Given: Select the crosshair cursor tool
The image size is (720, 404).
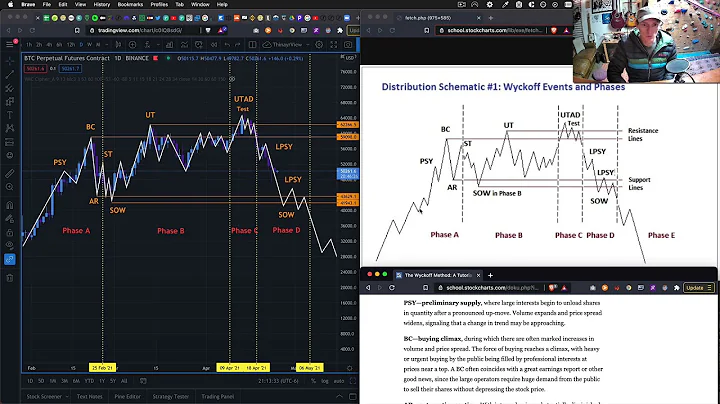Looking at the screenshot, I should (x=10, y=61).
